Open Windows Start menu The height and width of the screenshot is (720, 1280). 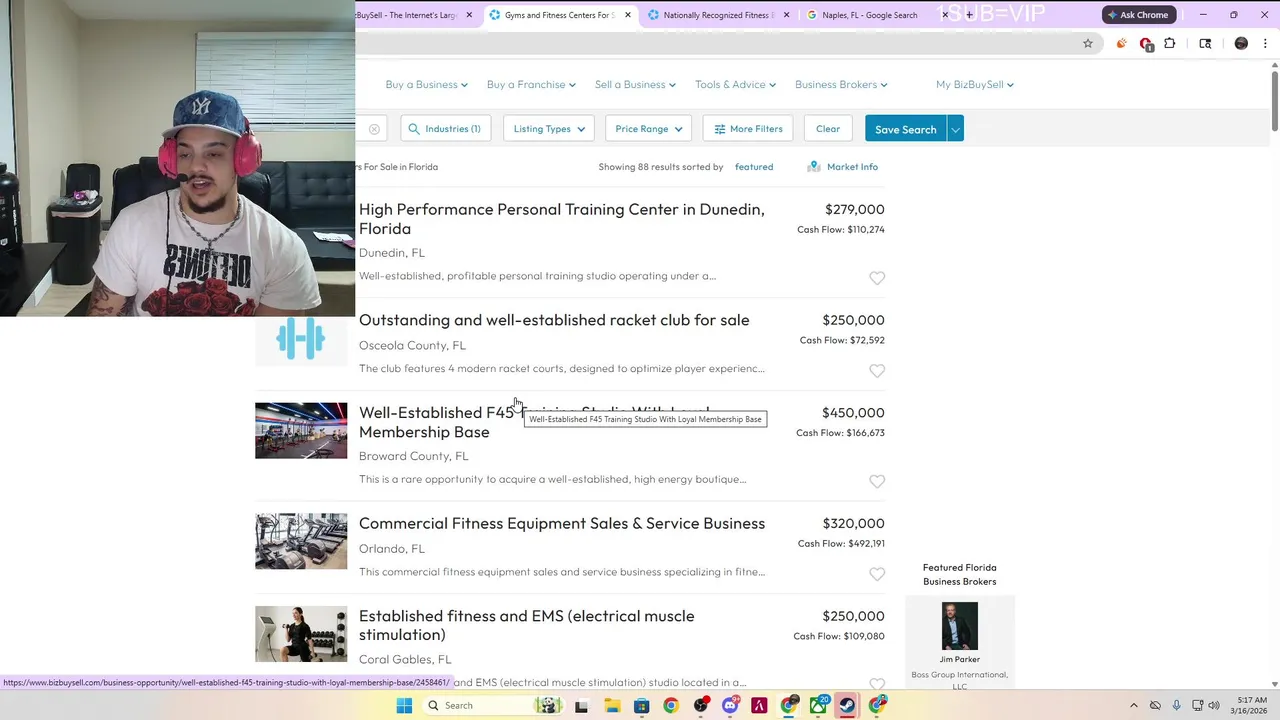click(404, 706)
